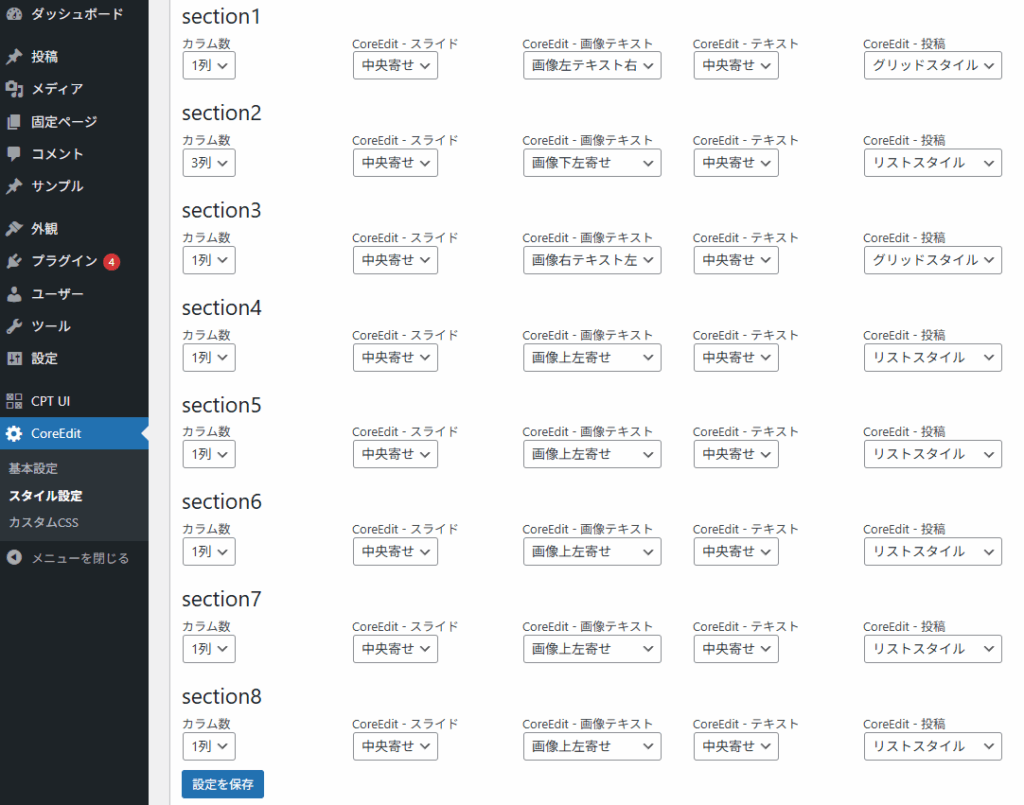Open section2 画像テキスト dropdown showing 画像下左寄せ
Screen dimensions: 1024x805
click(591, 163)
